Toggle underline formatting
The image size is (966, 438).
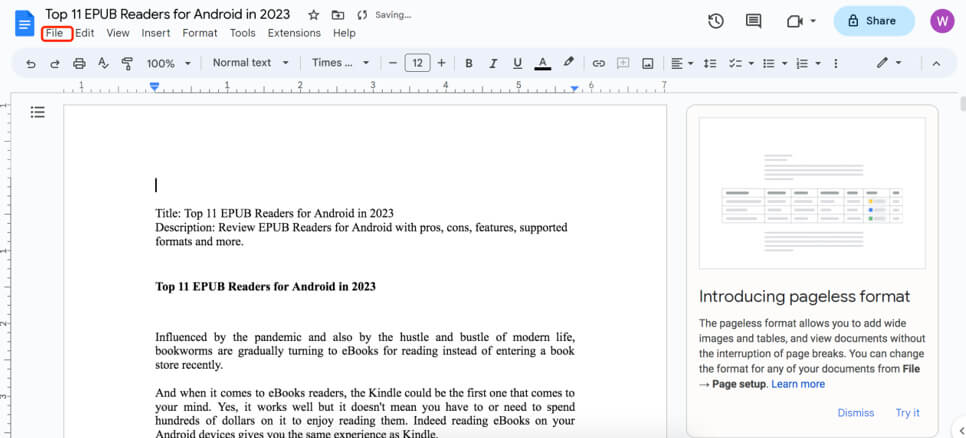518,63
